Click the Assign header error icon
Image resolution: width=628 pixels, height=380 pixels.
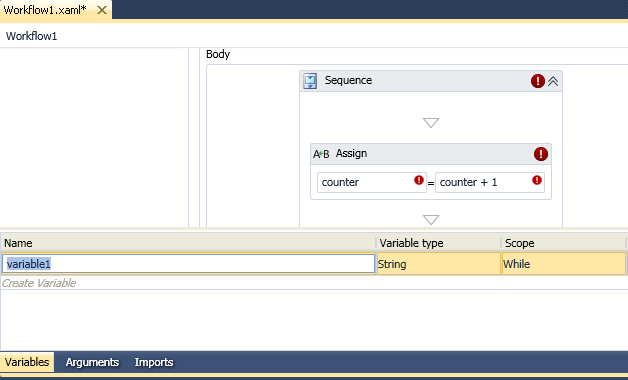541,154
